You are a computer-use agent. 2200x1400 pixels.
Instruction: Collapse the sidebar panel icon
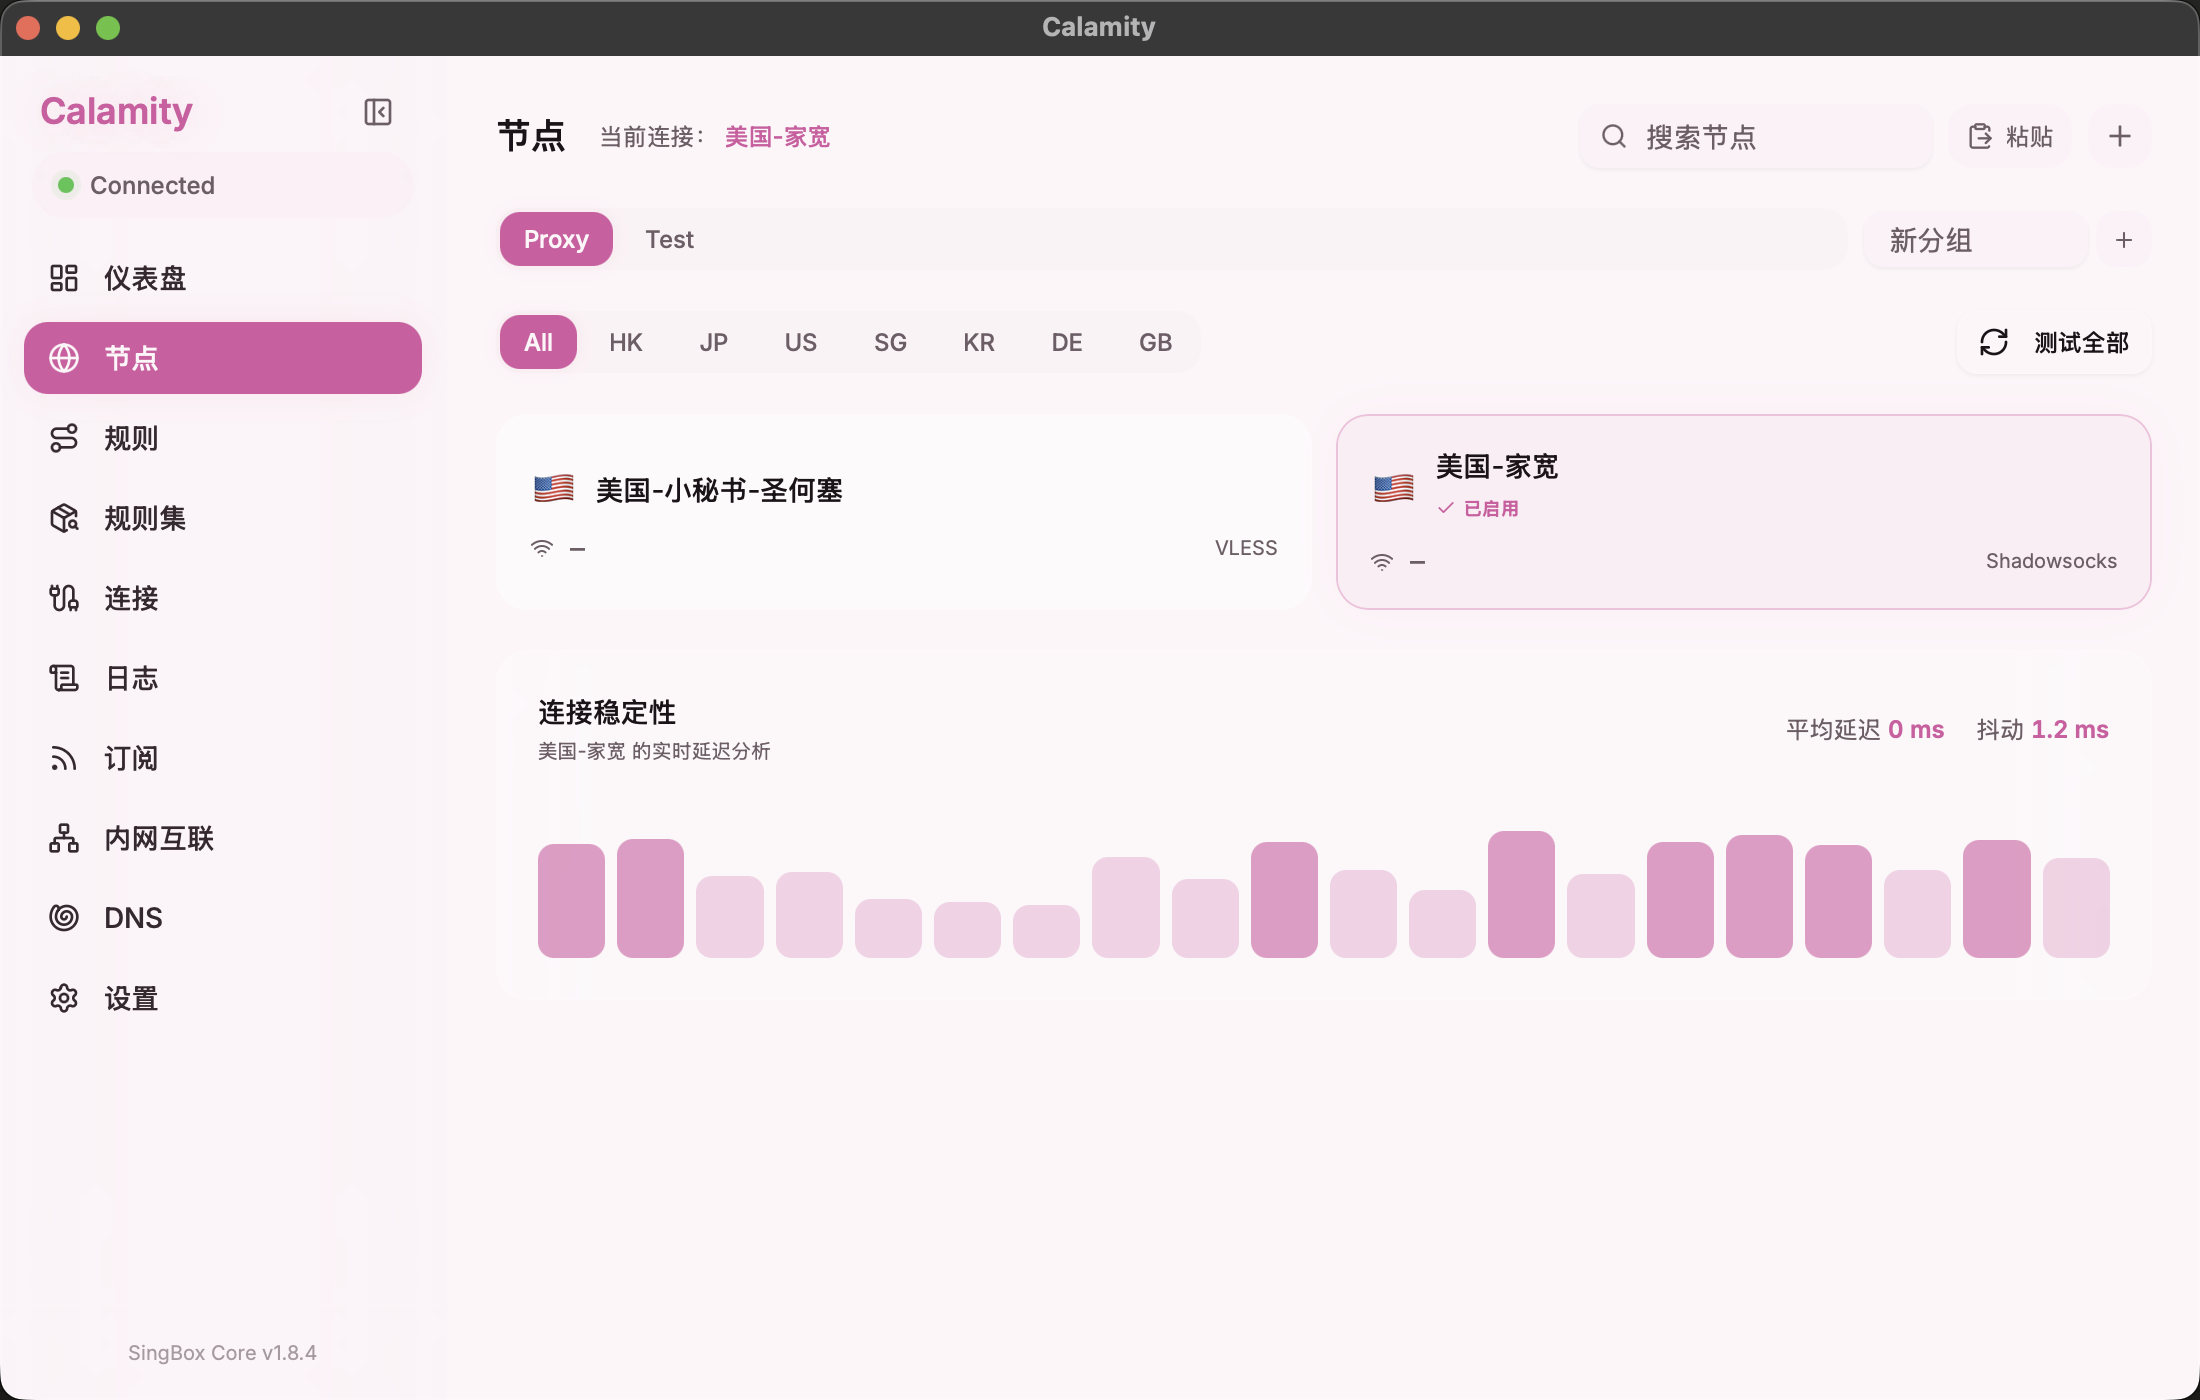(x=377, y=112)
